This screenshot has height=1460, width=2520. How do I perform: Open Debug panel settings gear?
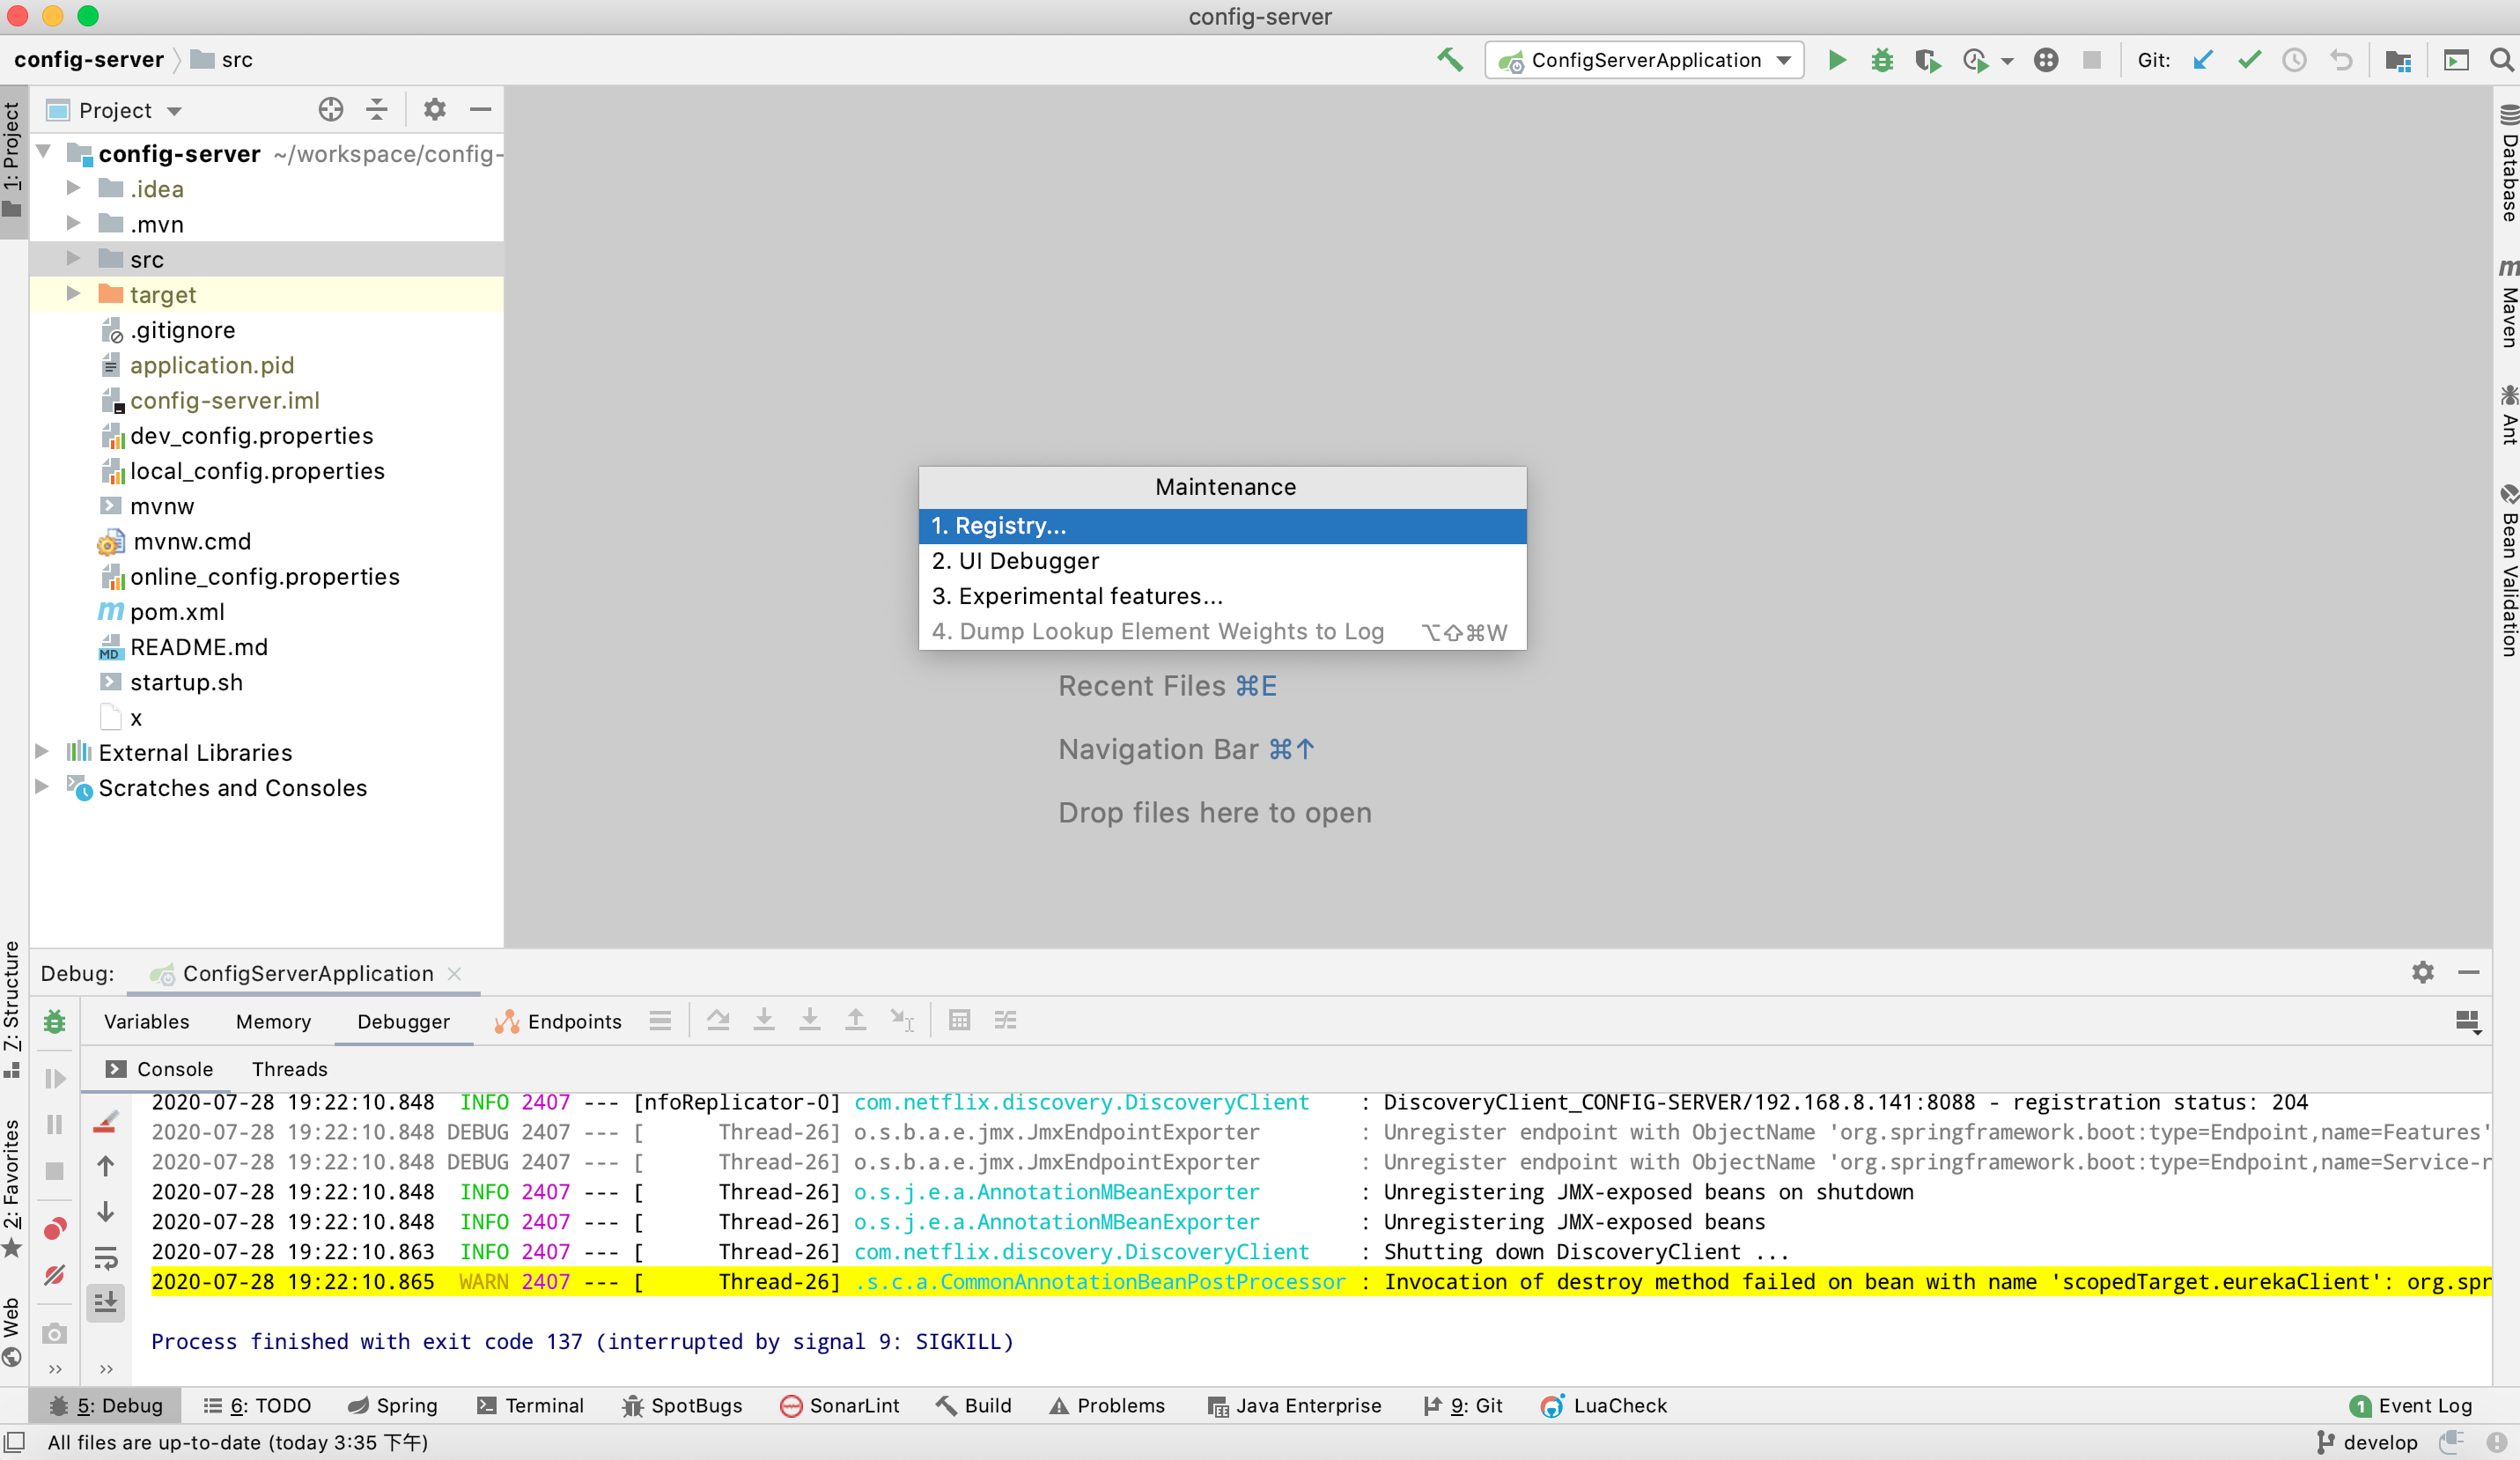click(x=2422, y=972)
